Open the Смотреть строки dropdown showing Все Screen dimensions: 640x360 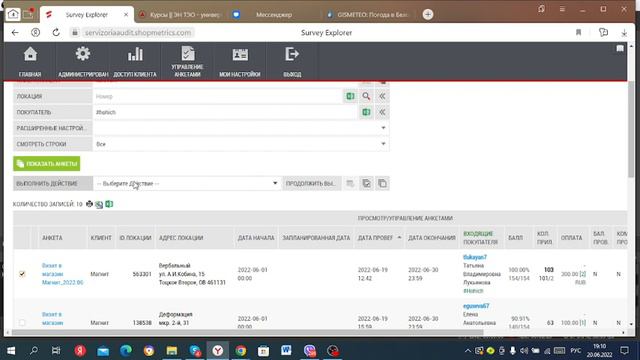(241, 144)
